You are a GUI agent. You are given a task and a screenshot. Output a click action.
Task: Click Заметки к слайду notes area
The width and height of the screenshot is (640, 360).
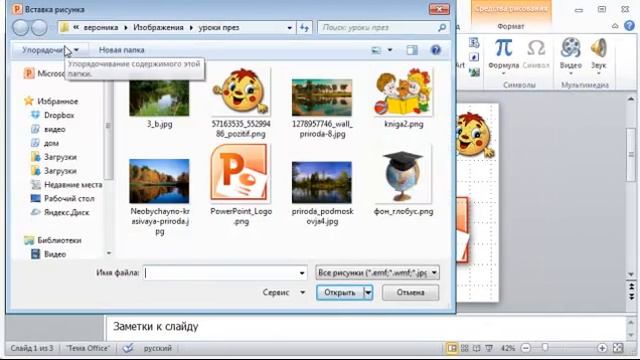pos(365,328)
